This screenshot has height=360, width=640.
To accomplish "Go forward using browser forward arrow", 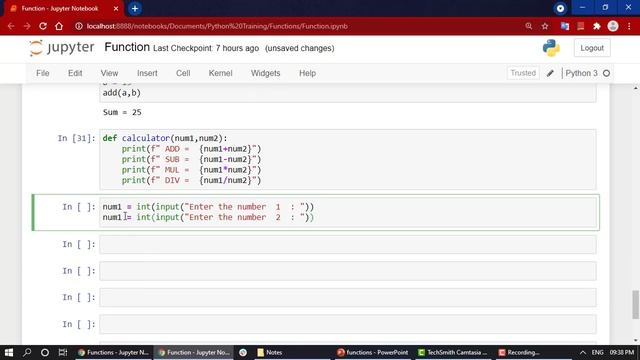I will (27, 26).
